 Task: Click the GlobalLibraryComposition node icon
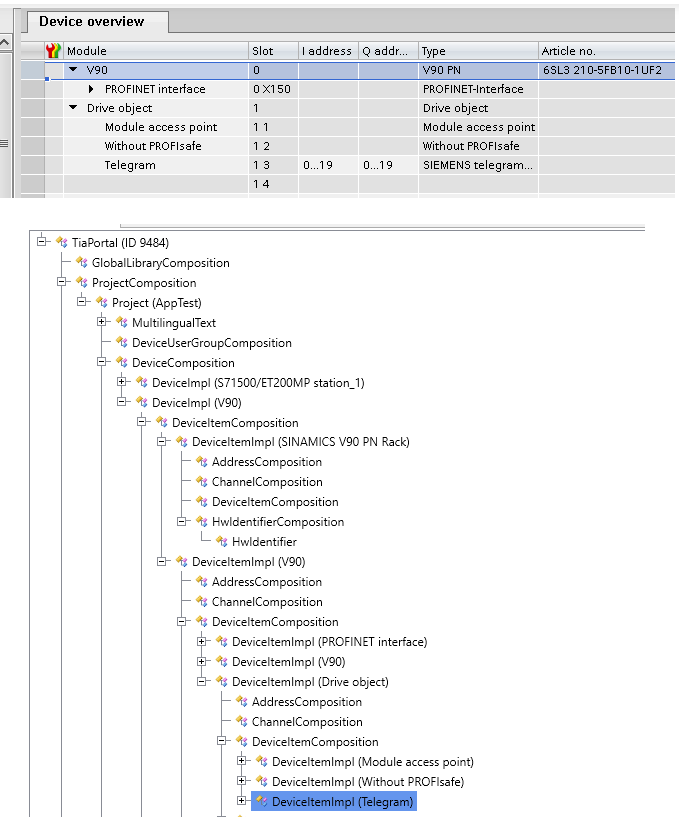click(x=82, y=262)
